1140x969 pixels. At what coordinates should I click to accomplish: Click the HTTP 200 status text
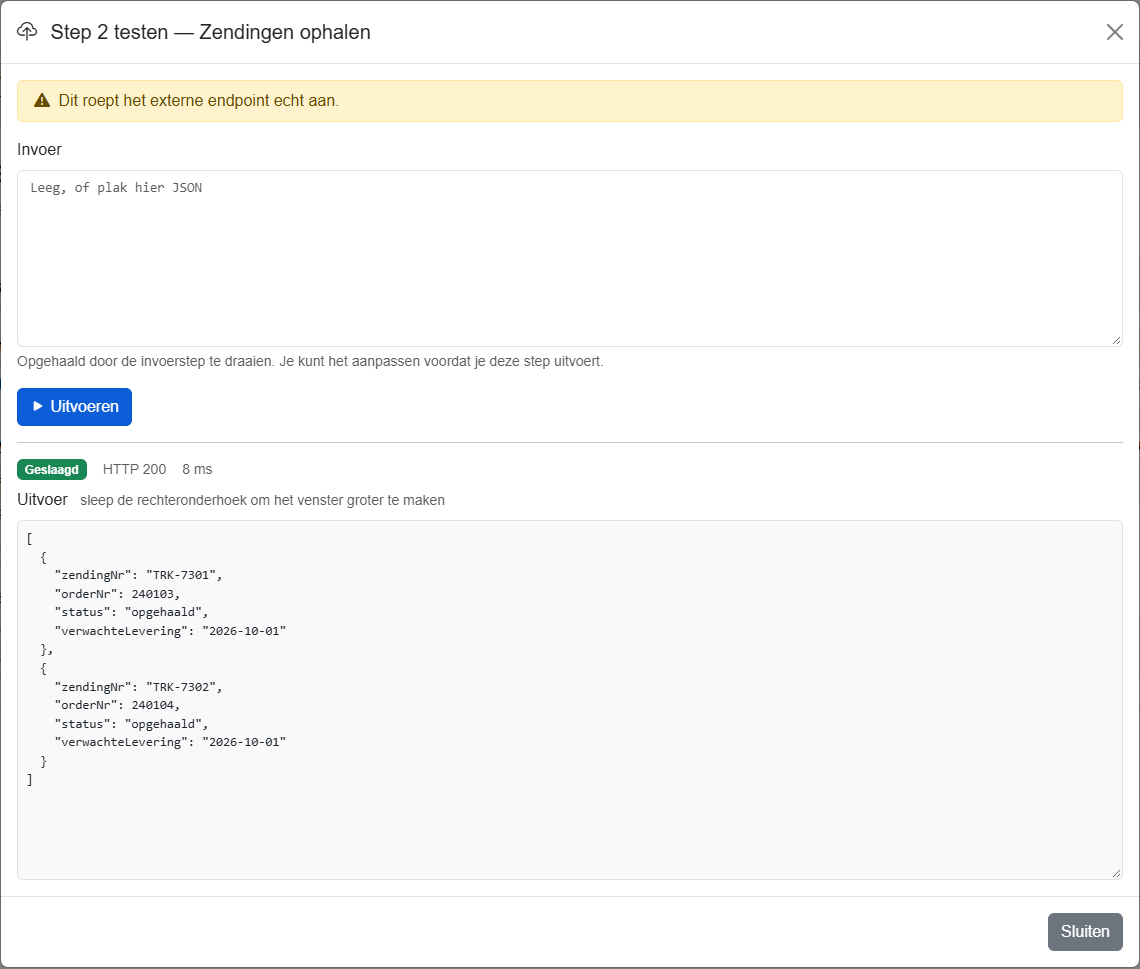tap(135, 470)
